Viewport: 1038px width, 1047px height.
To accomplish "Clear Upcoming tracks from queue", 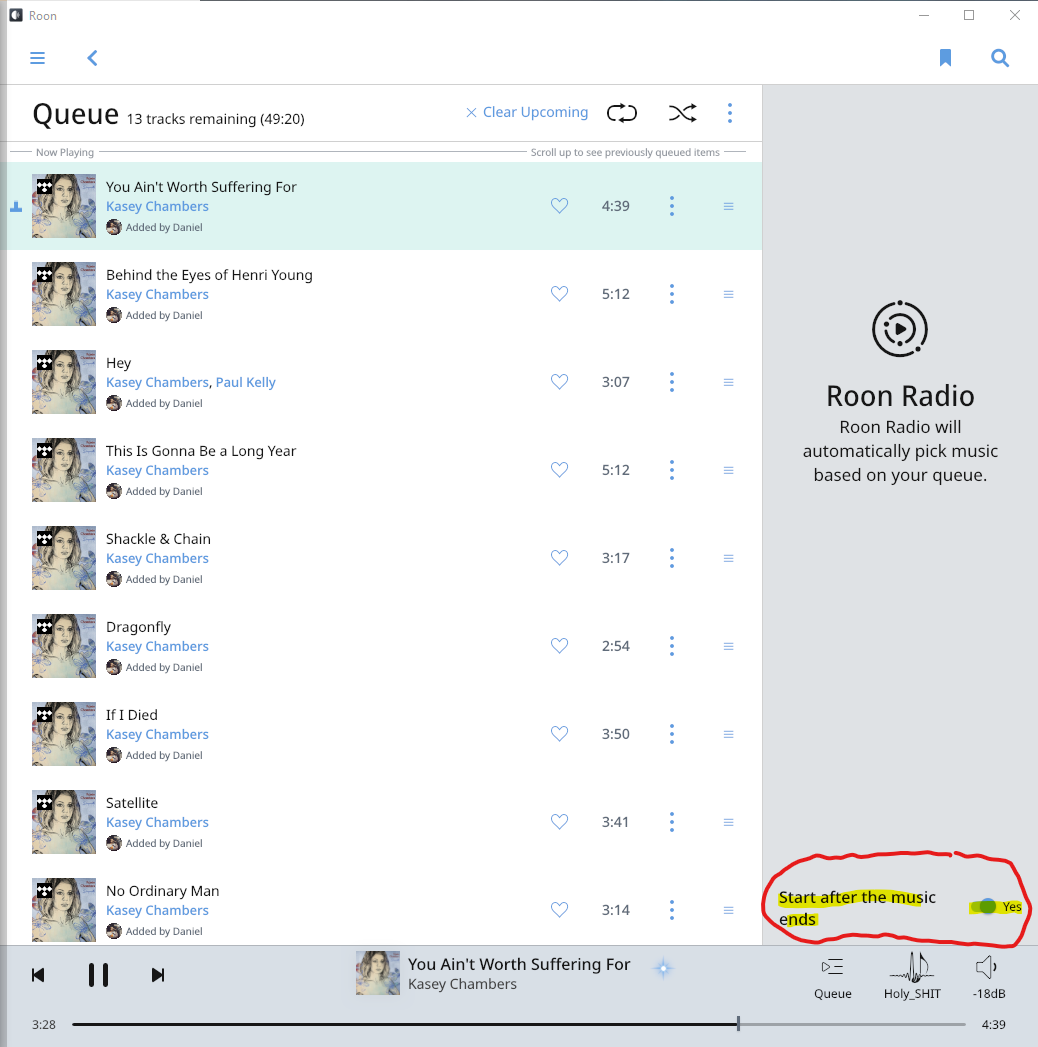I will pos(527,112).
